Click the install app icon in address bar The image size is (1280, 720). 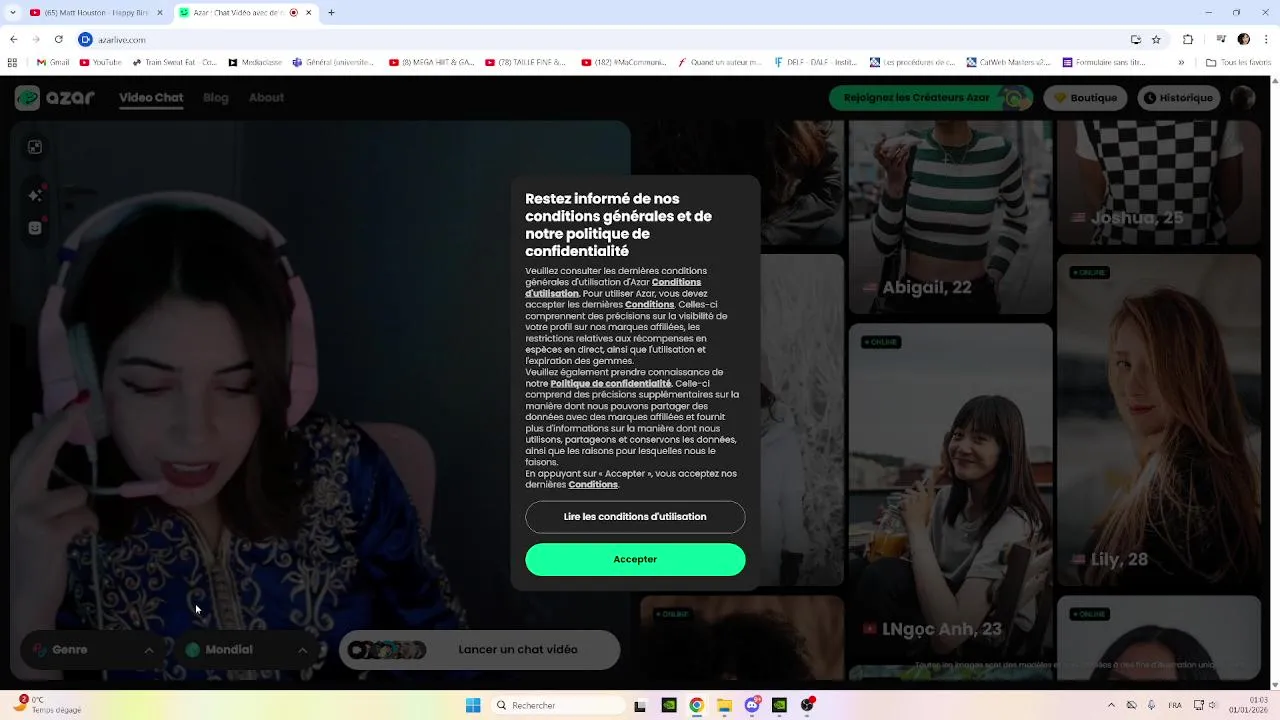[1135, 39]
